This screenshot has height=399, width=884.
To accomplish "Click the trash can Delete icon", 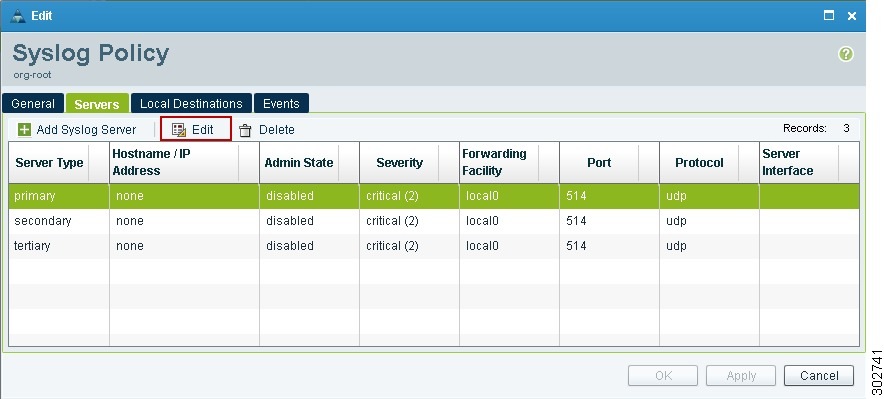I will pos(245,130).
